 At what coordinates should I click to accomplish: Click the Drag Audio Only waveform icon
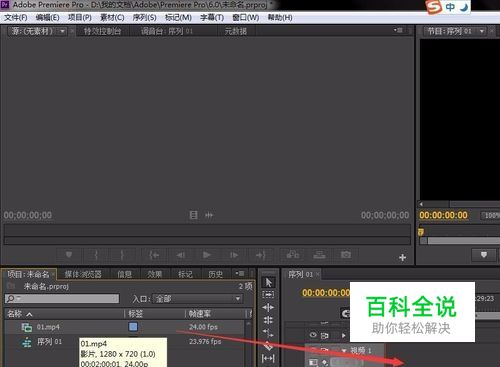tap(209, 215)
